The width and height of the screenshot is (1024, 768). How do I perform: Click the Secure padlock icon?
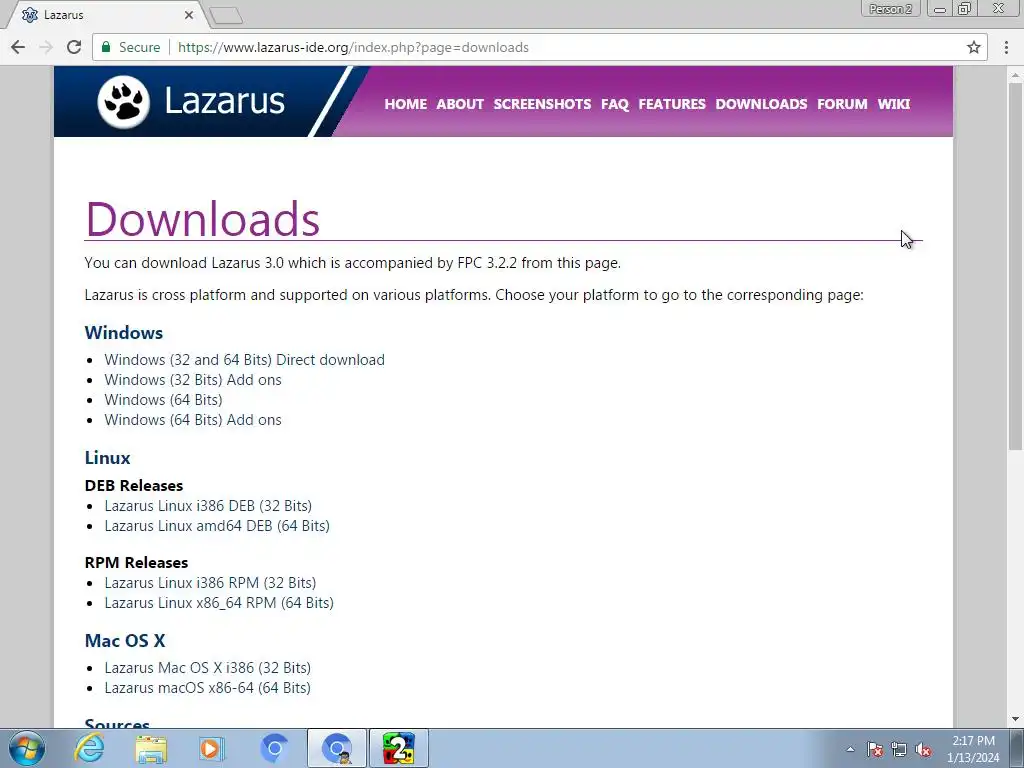(x=106, y=47)
